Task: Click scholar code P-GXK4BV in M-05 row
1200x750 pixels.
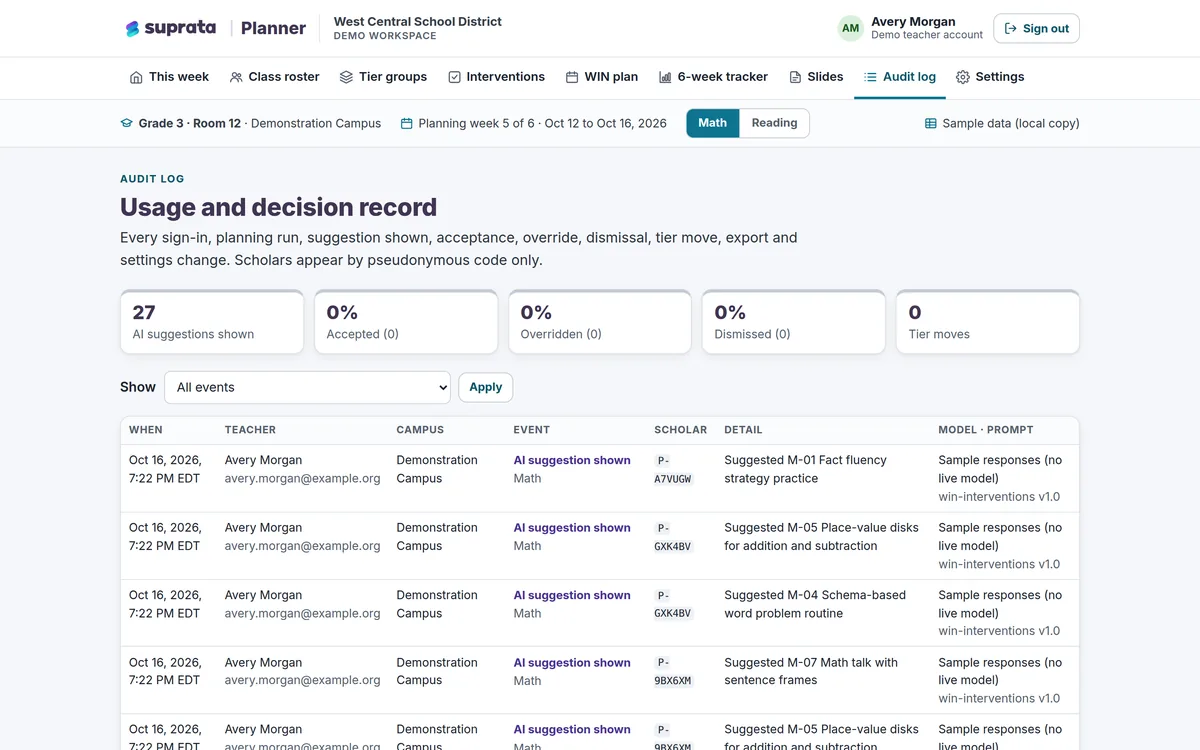Action: pyautogui.click(x=673, y=537)
